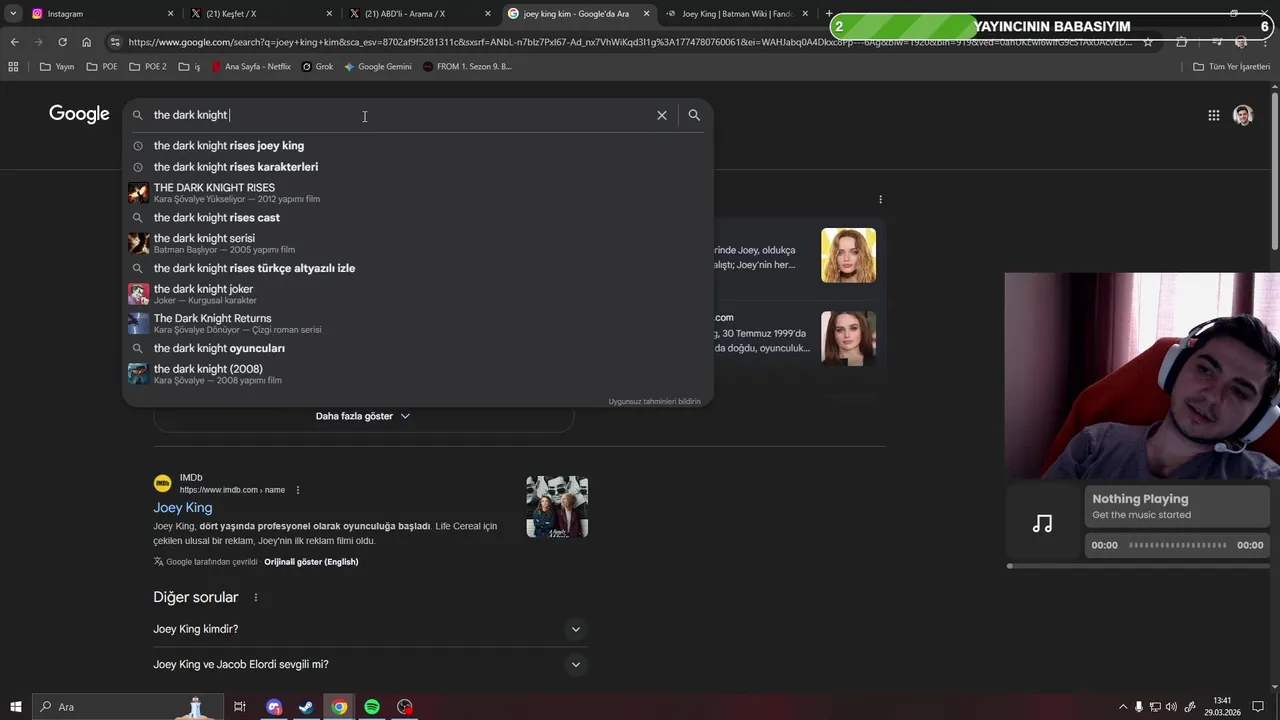Clear the search box with the X icon
The height and width of the screenshot is (720, 1280).
661,115
